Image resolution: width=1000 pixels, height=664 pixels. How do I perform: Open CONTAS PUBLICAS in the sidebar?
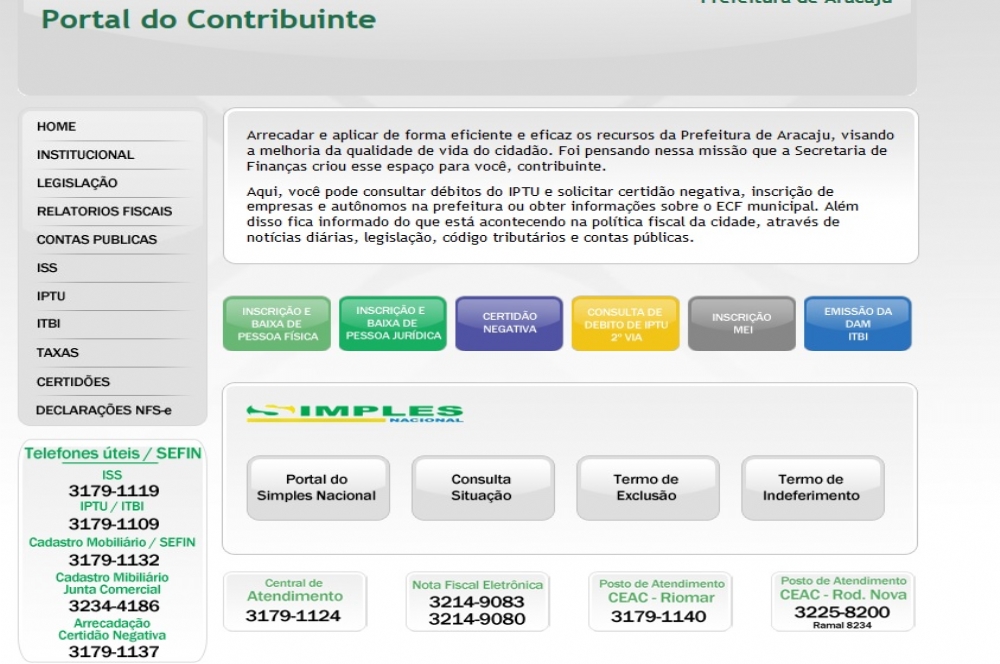[x=96, y=240]
